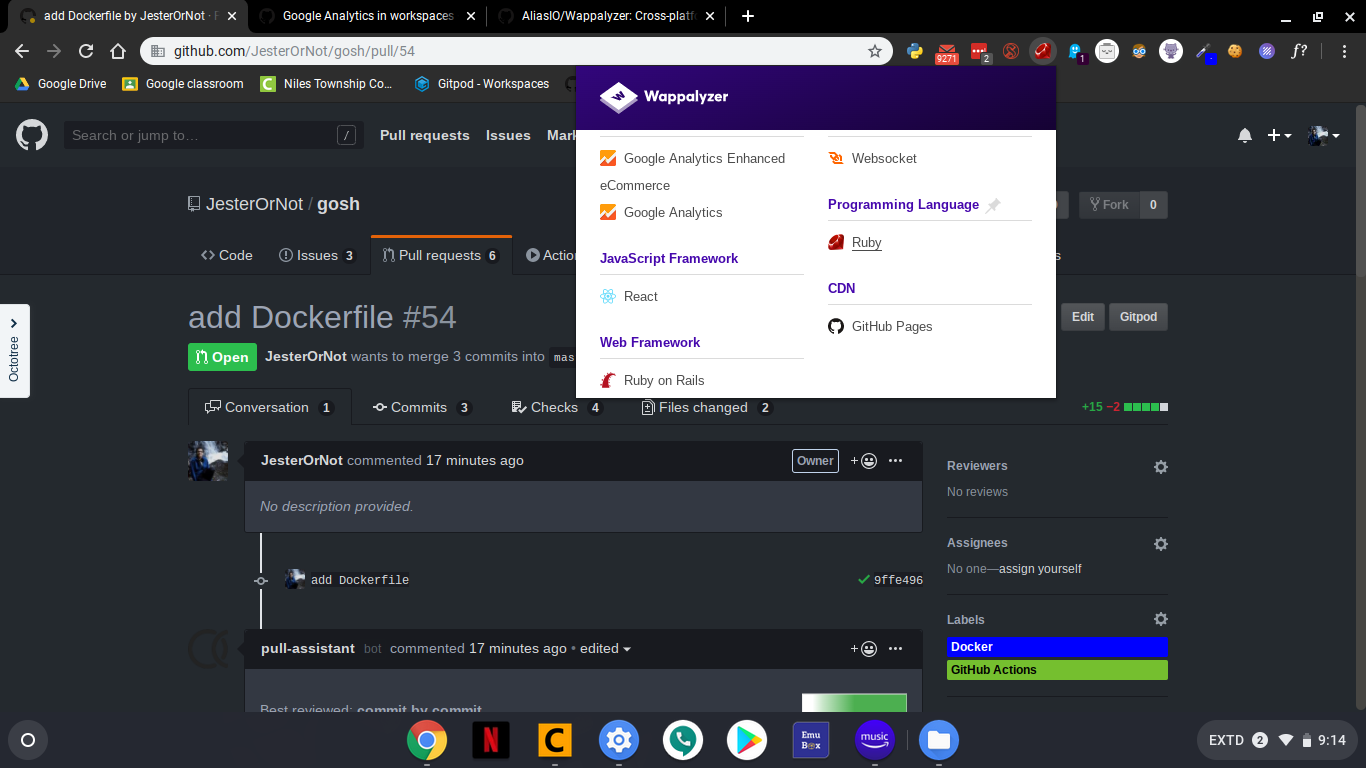Click the GitHub Actions label

click(1057, 670)
